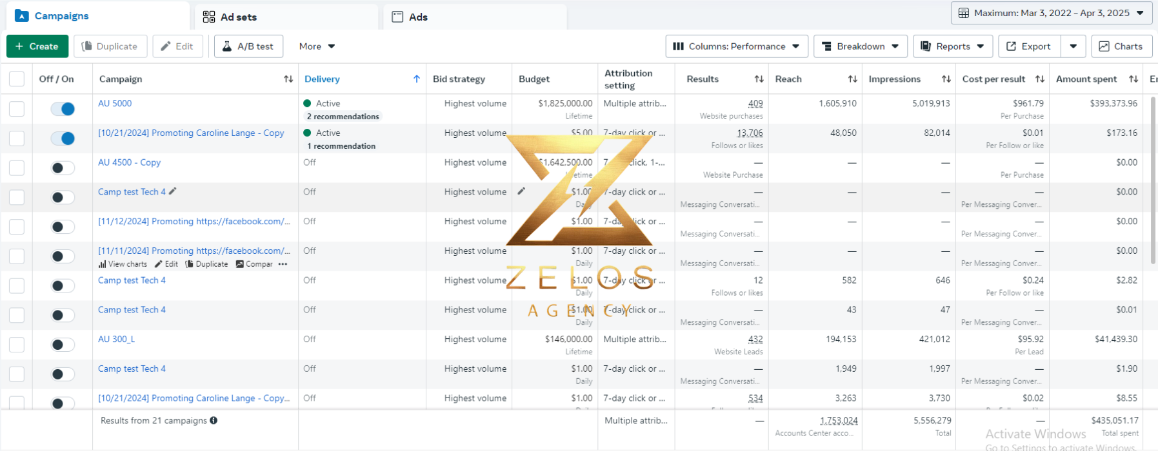Click the $393,373.96 amount spent cell
This screenshot has width=1158, height=451.
pyautogui.click(x=1113, y=103)
